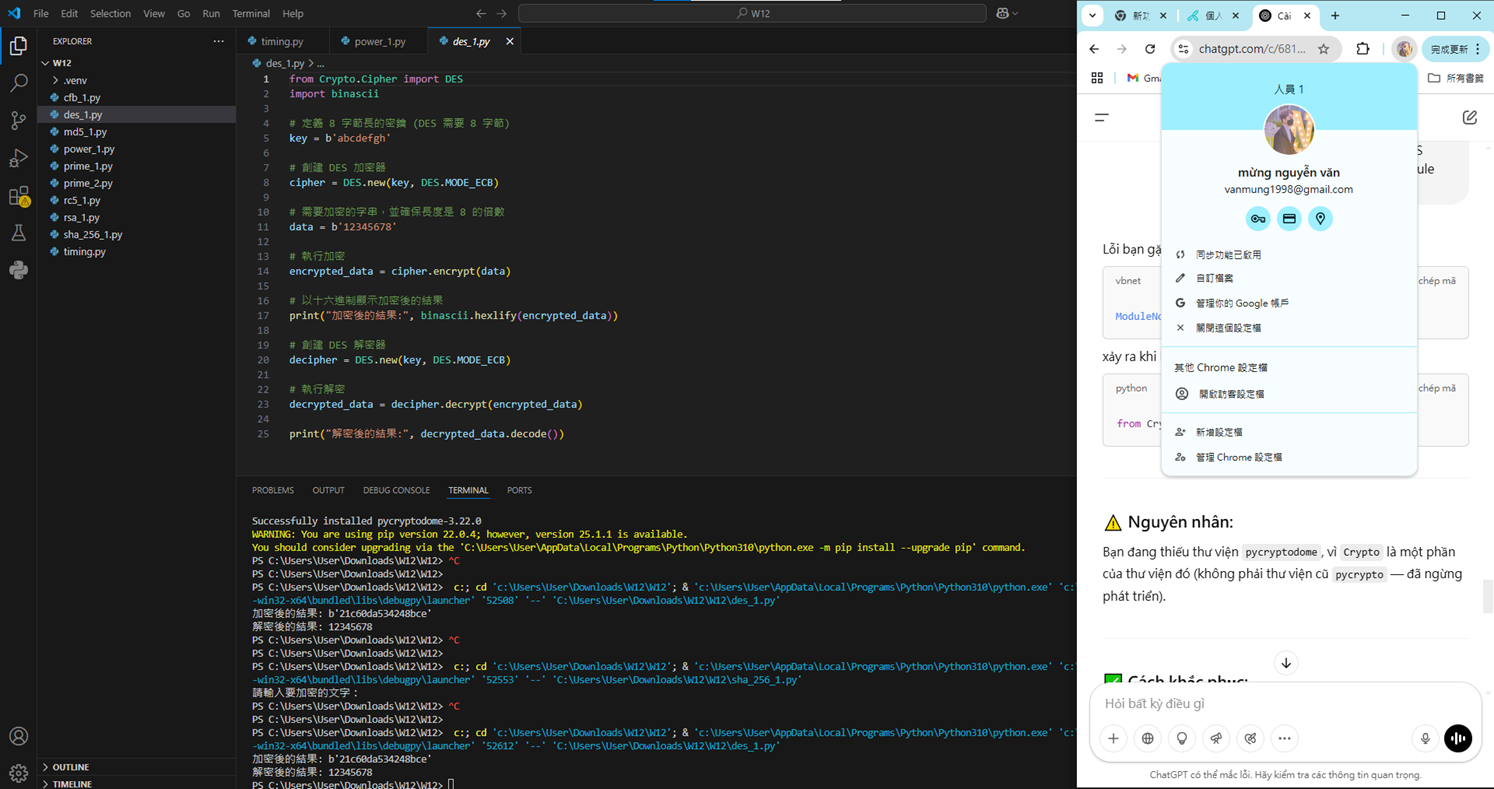
Task: Switch to the DEBUG CONSOLE panel tab
Action: point(396,490)
